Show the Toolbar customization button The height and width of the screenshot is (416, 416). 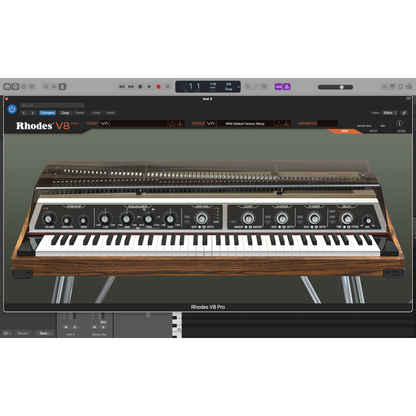tap(32, 87)
